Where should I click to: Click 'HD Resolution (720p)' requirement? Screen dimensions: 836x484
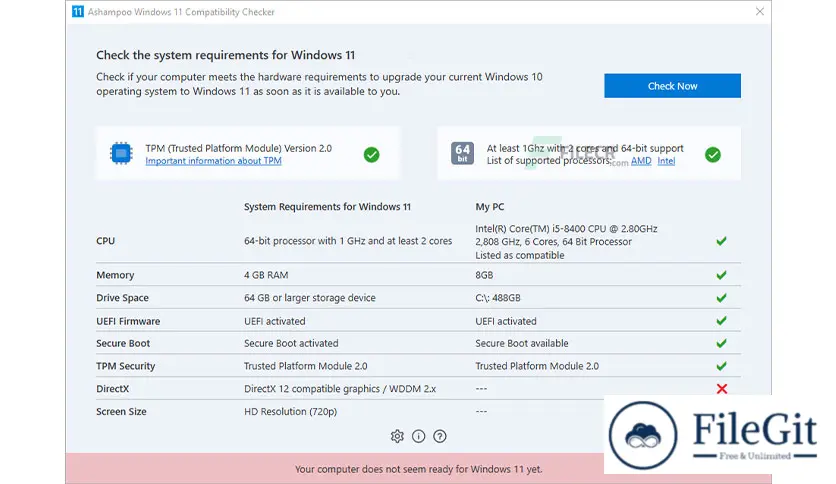point(291,412)
